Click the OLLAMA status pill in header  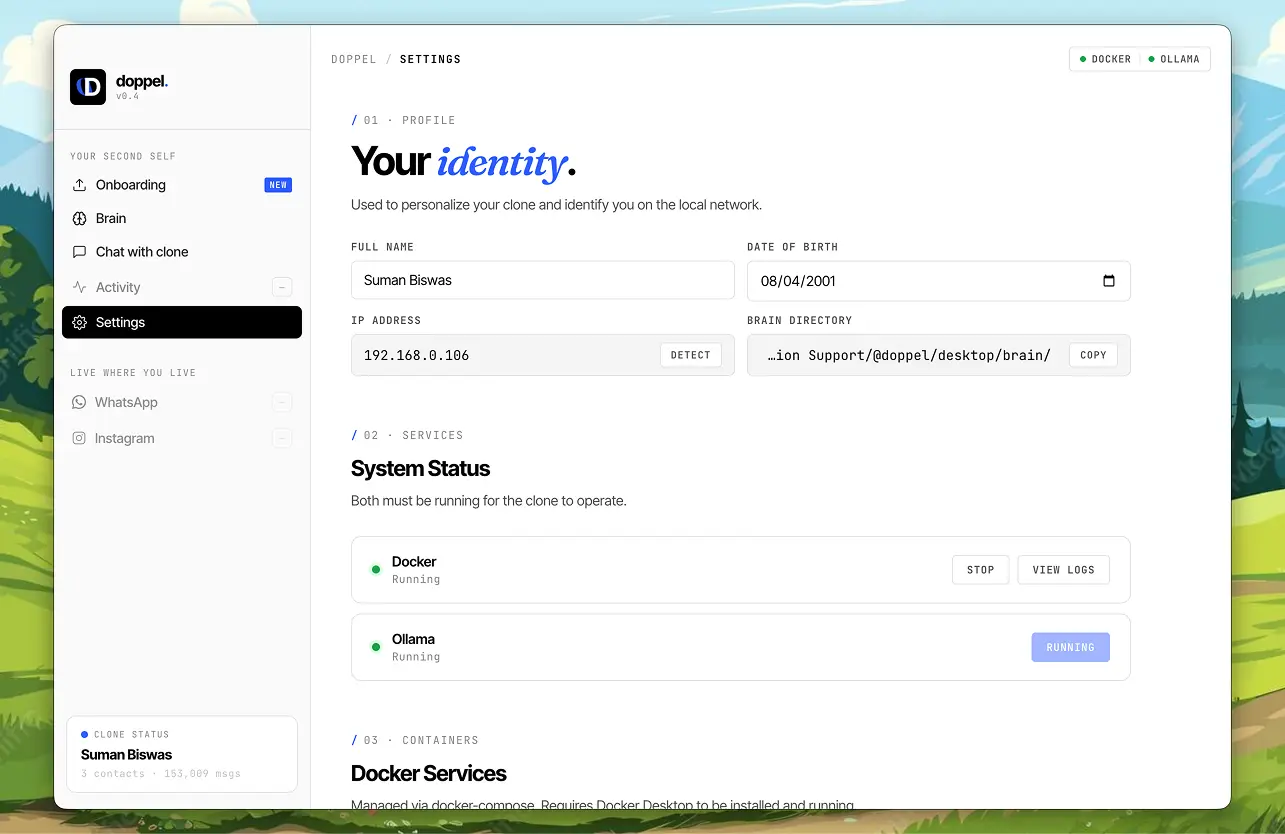(x=1174, y=60)
